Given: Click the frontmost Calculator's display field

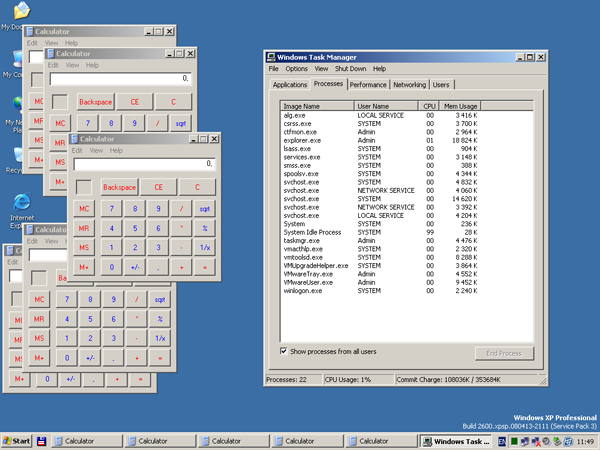Looking at the screenshot, I should [x=144, y=164].
